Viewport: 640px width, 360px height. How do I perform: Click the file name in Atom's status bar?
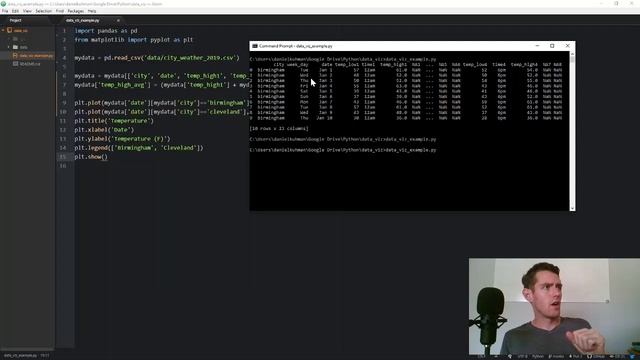coord(20,356)
